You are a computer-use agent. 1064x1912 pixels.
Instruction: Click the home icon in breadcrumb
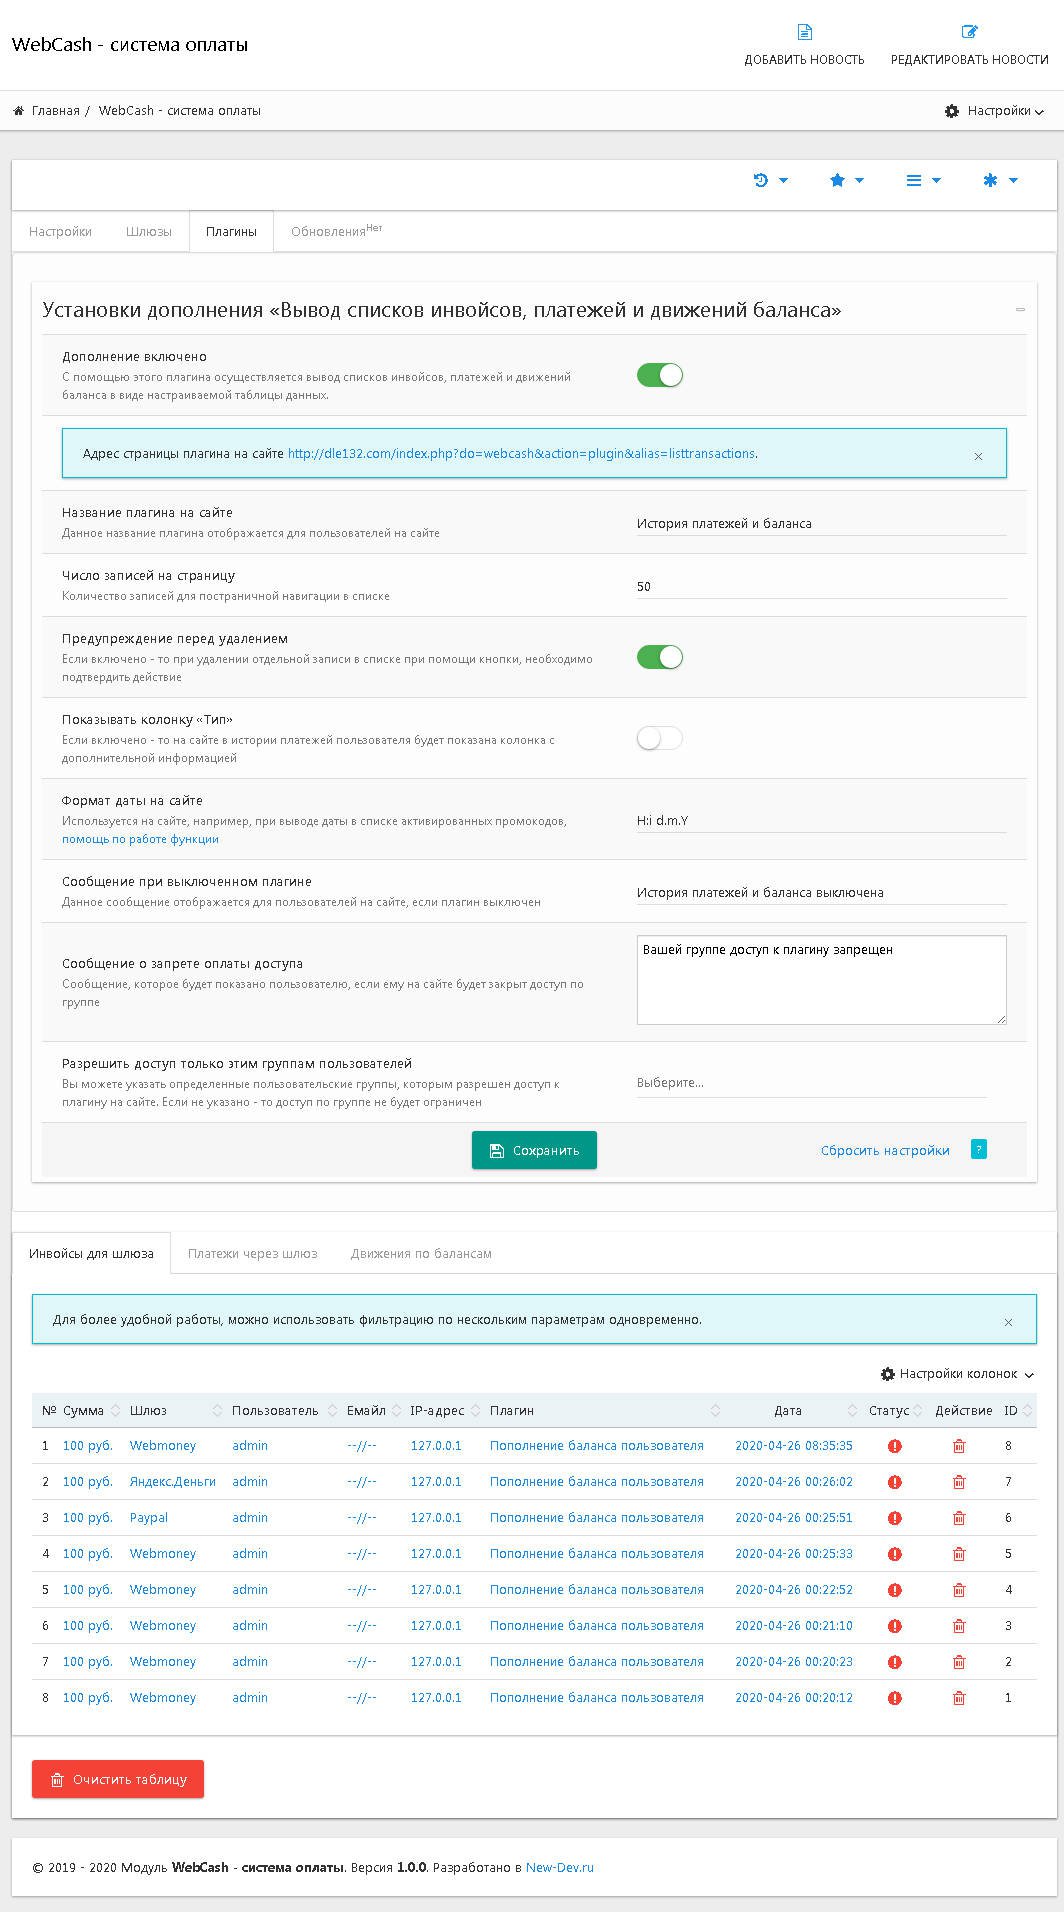(19, 111)
